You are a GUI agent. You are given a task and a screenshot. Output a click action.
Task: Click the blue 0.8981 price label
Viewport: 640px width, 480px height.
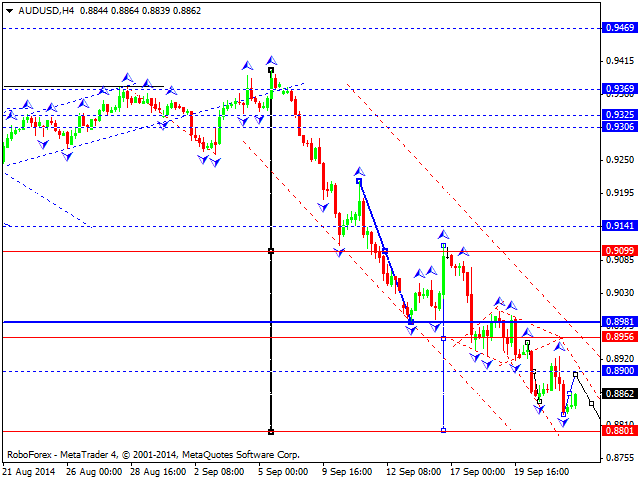pyautogui.click(x=620, y=322)
